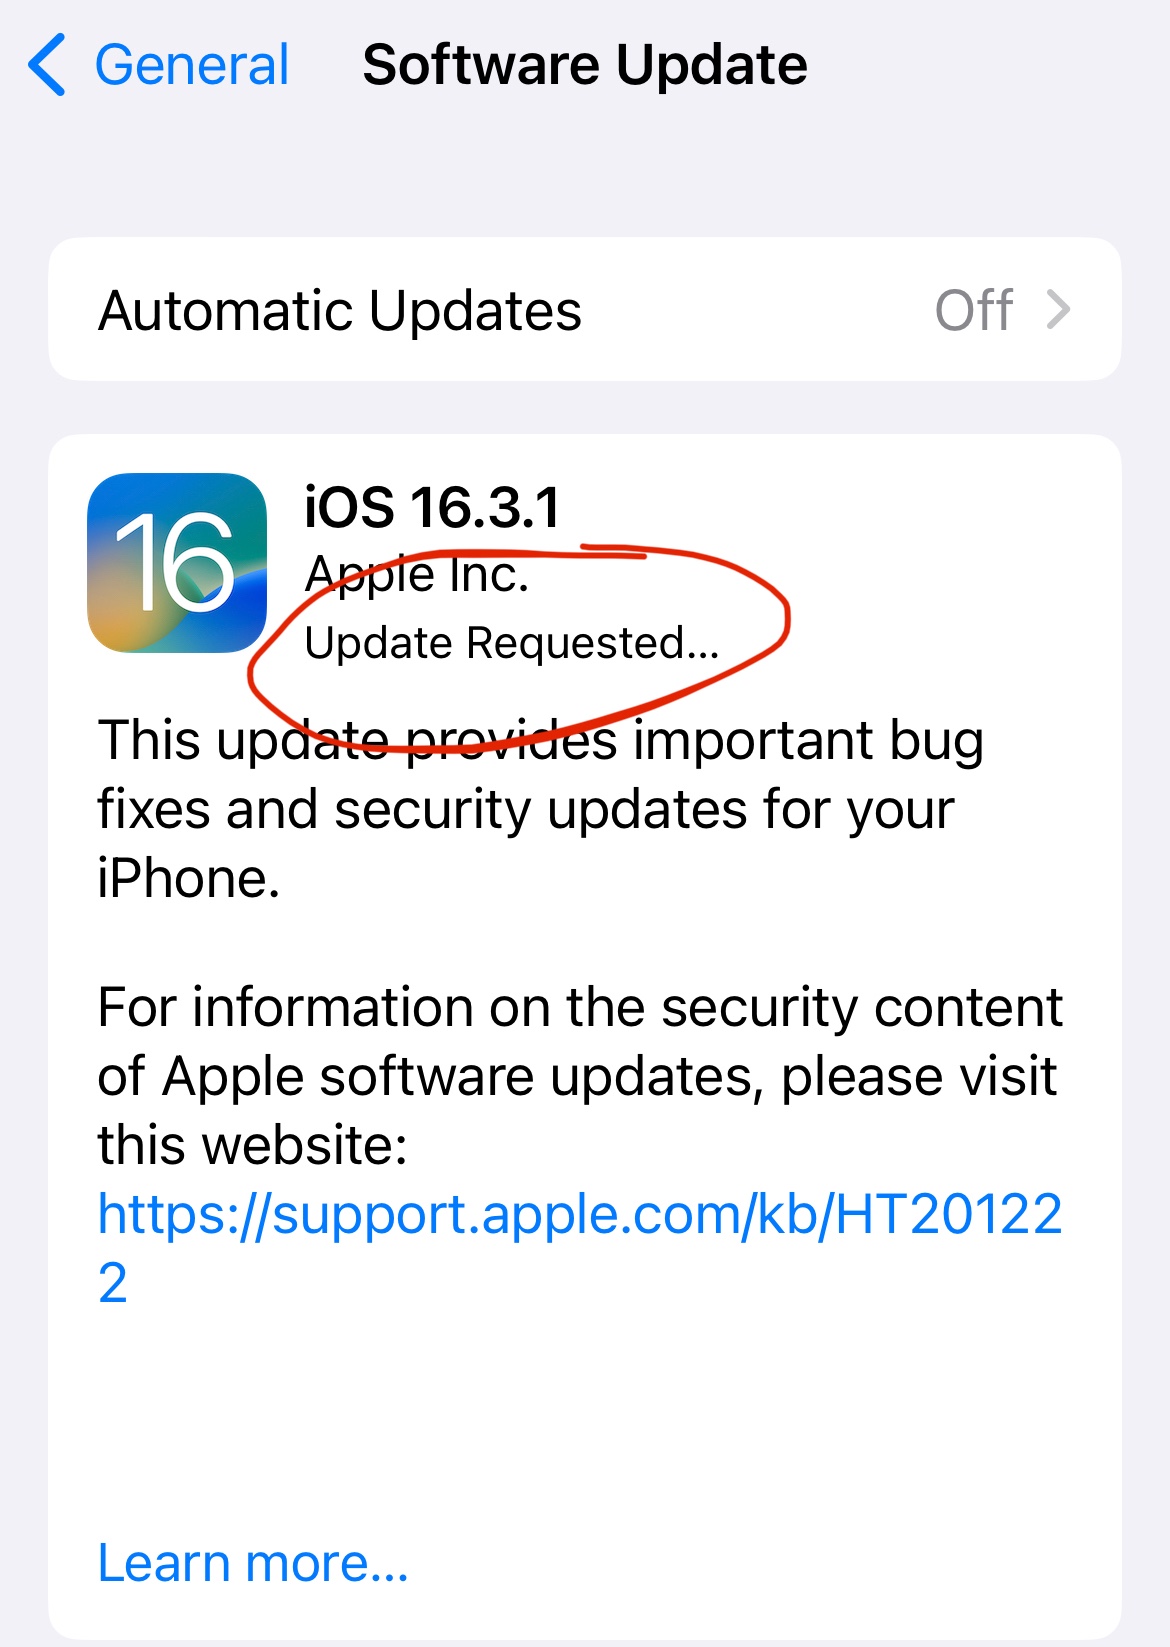Viewport: 1170px width, 1647px height.
Task: Tap the Software Update title
Action: (x=585, y=65)
